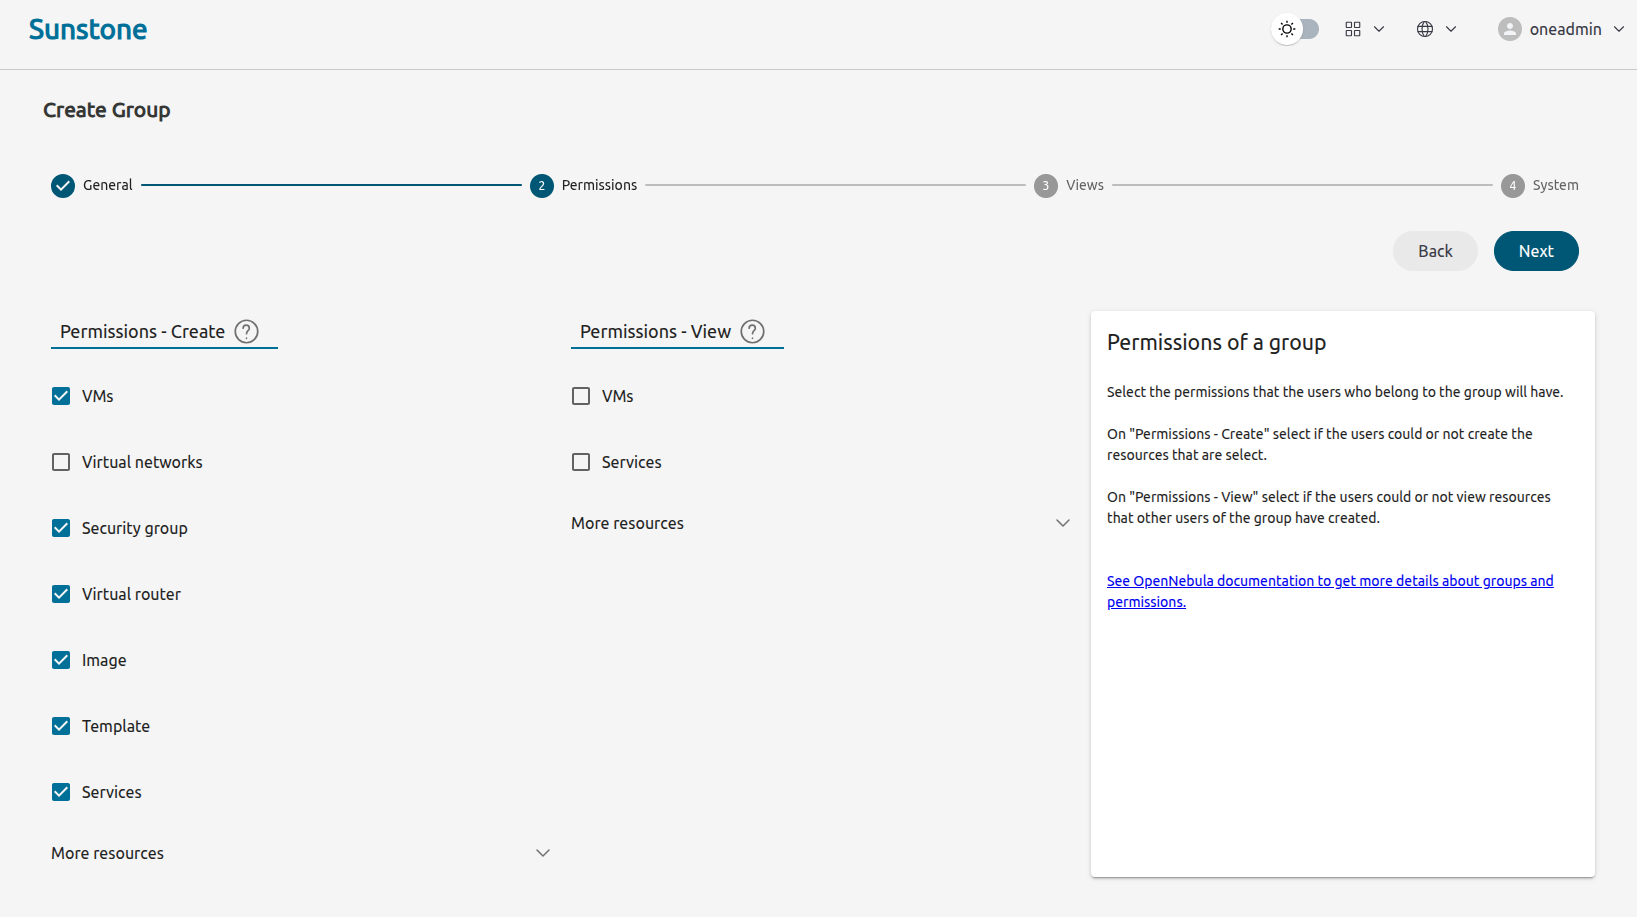The width and height of the screenshot is (1637, 917).
Task: Expand More resources under Permissions - View
Action: 1063,522
